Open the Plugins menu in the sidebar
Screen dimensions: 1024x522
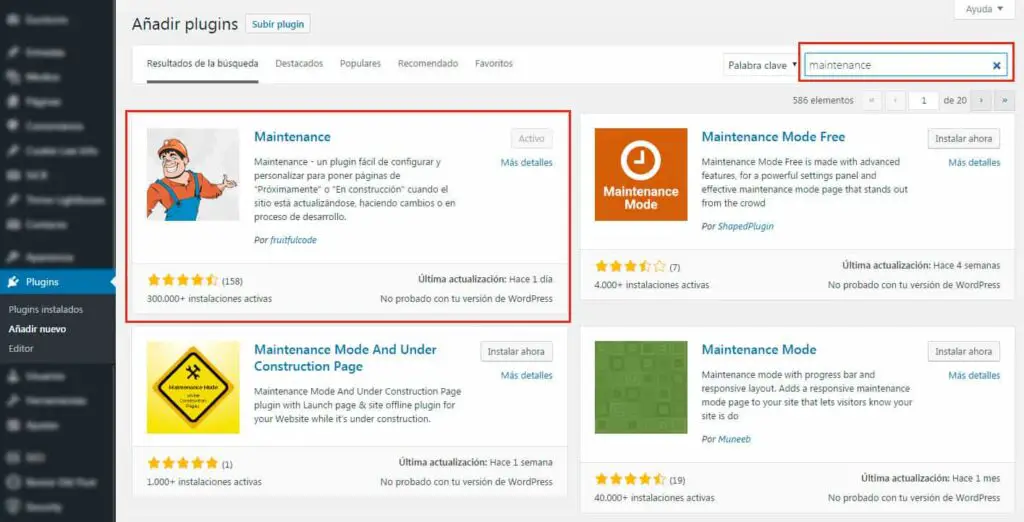coord(57,282)
